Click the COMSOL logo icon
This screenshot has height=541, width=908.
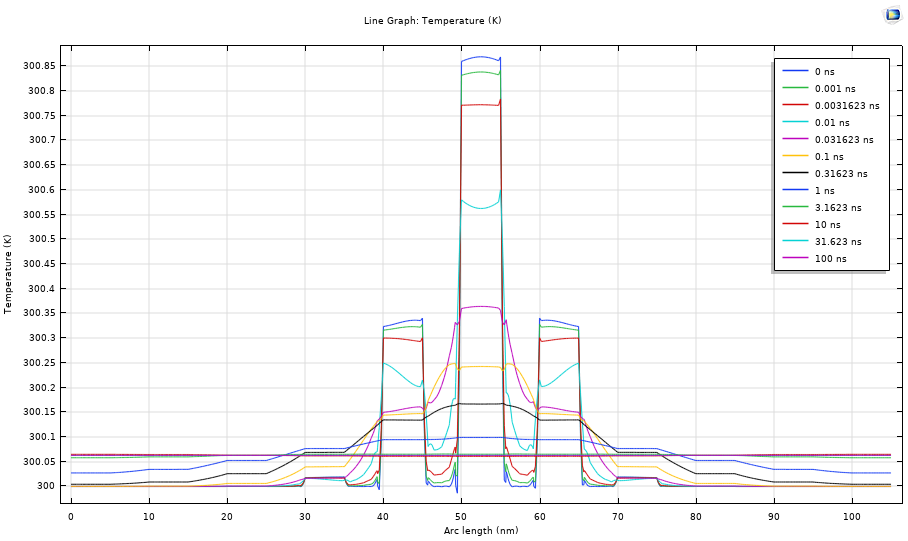[x=892, y=14]
